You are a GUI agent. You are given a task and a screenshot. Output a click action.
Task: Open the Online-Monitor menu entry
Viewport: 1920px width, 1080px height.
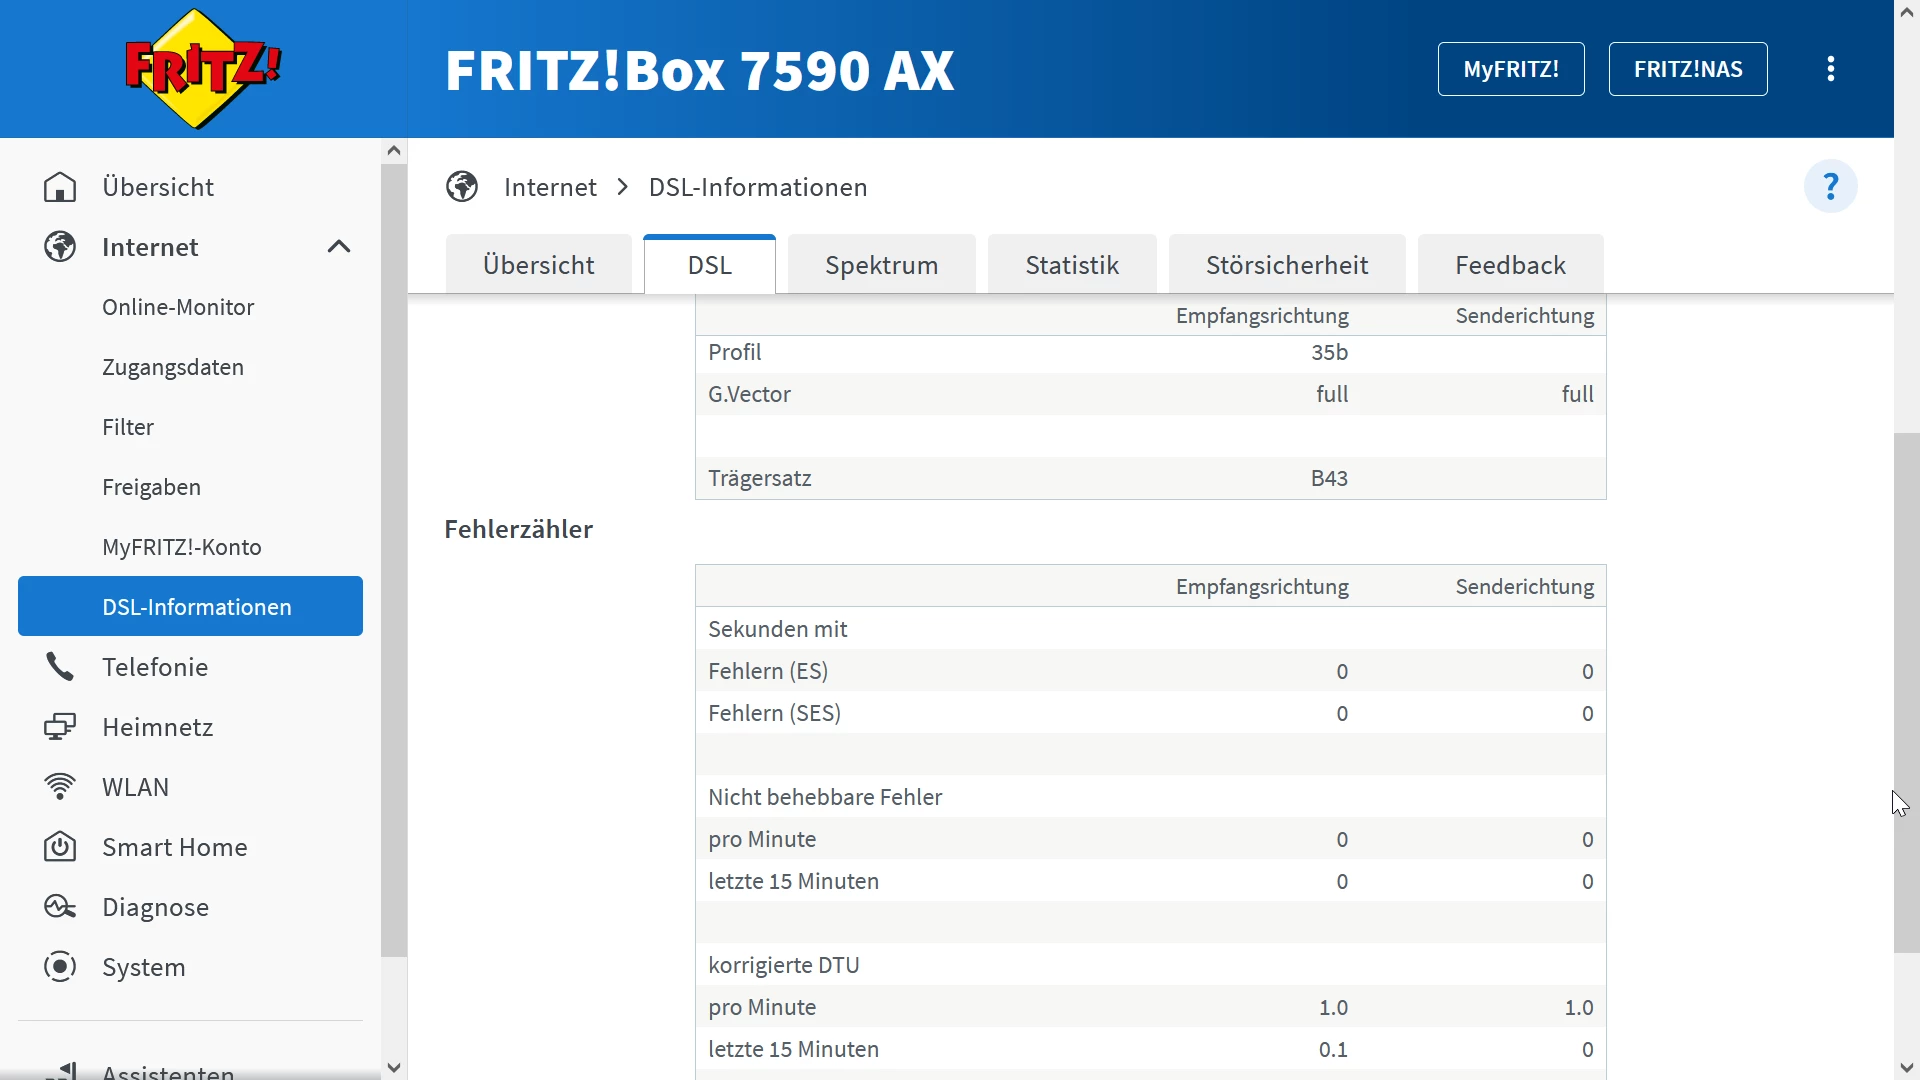tap(178, 307)
